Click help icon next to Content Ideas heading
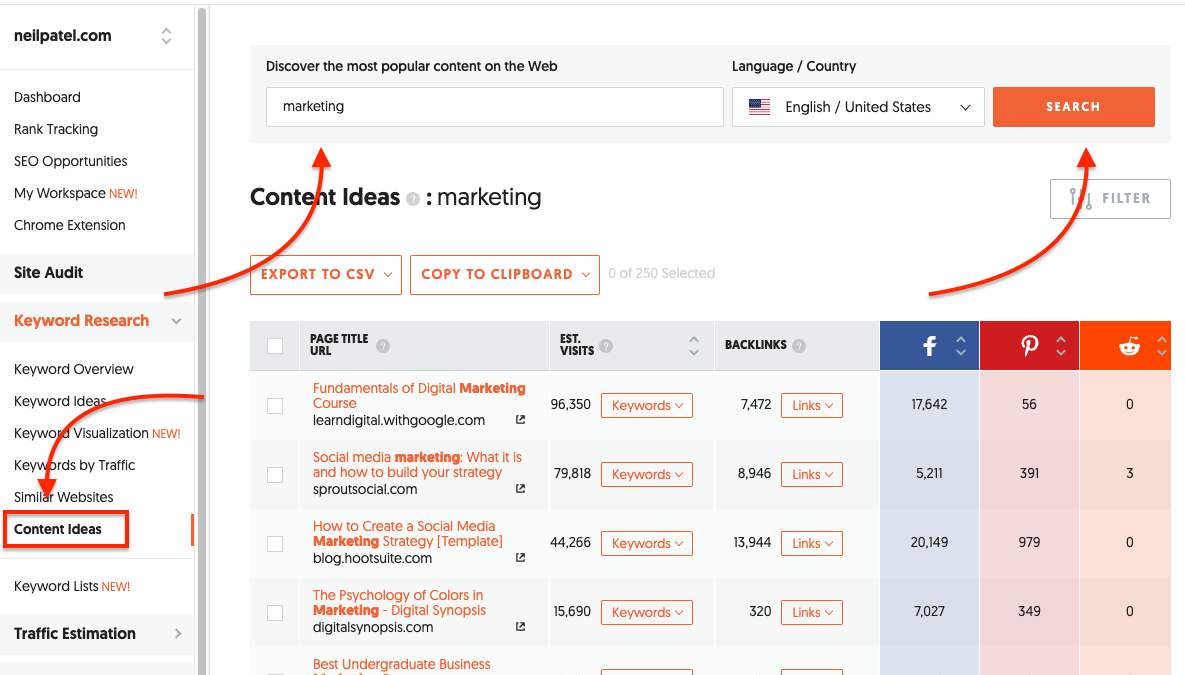This screenshot has height=675, width=1185. click(x=413, y=199)
